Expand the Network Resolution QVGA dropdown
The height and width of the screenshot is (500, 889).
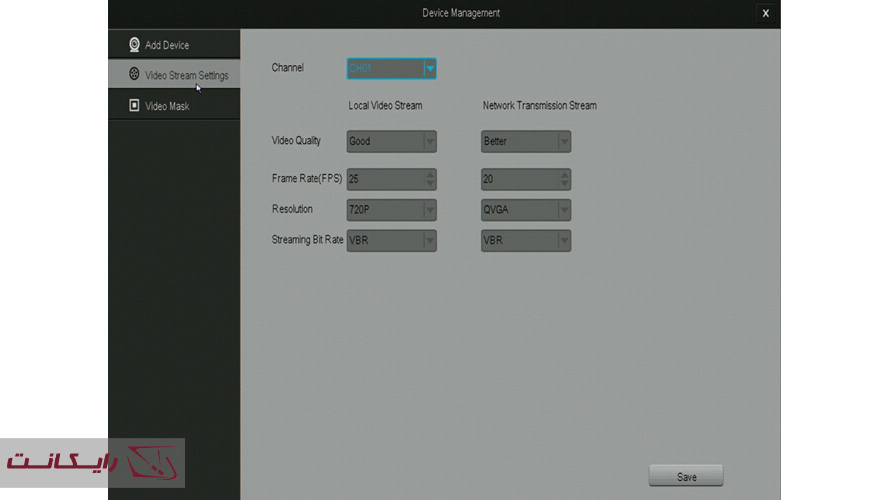tap(564, 210)
